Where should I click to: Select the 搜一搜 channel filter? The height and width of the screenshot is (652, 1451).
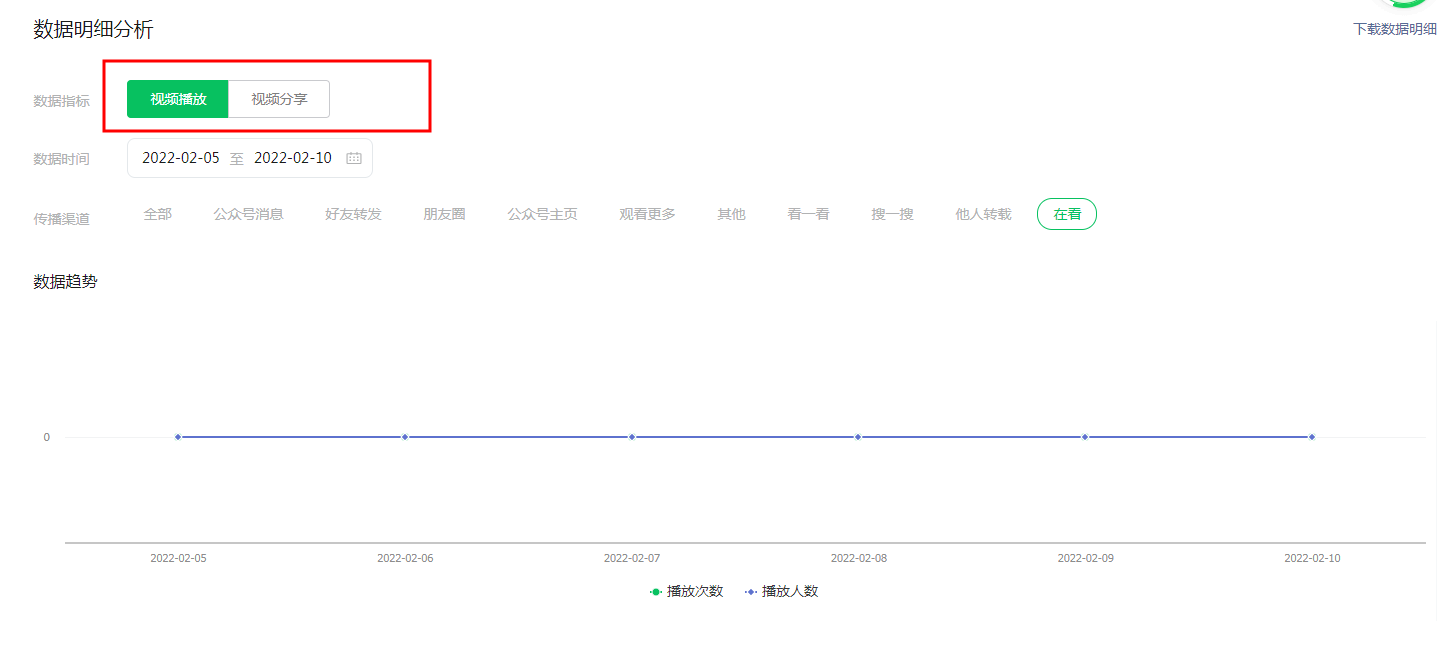[x=893, y=214]
